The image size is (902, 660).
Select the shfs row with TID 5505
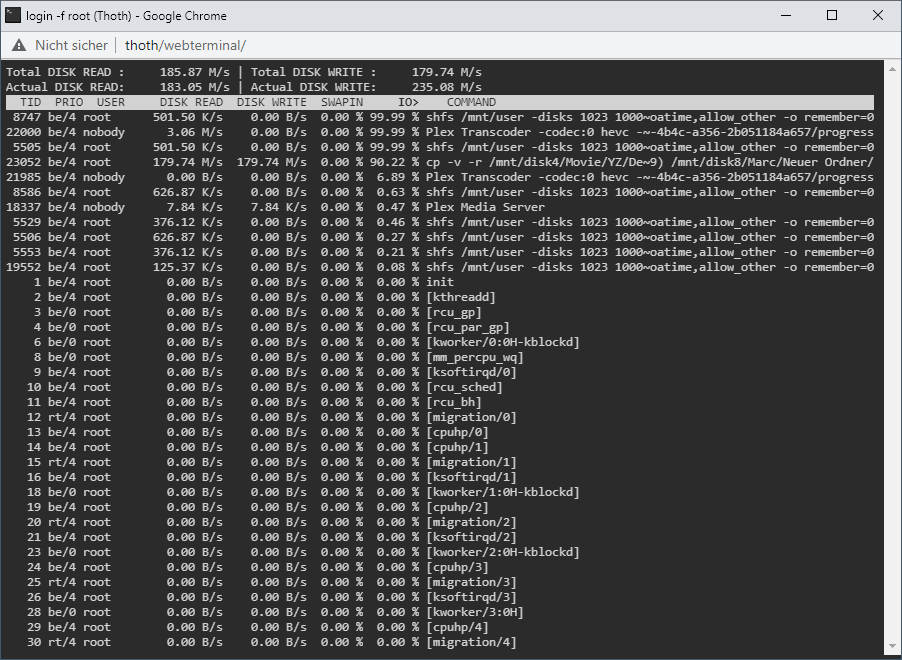click(440, 147)
